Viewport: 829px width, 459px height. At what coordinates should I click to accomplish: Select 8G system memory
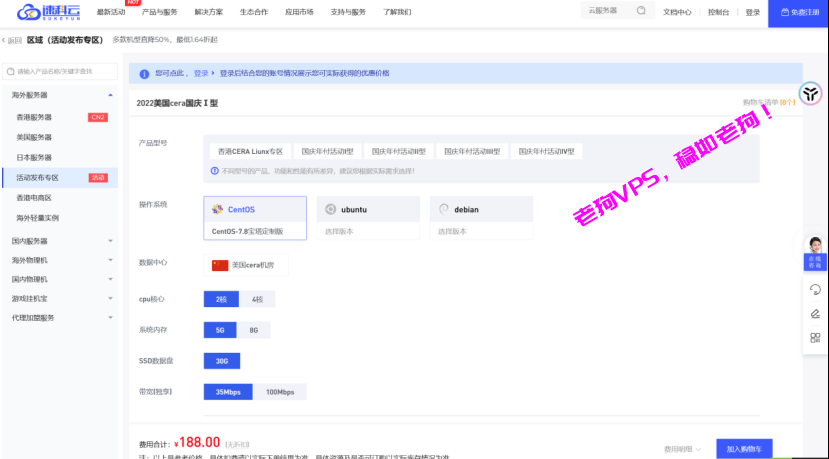(x=254, y=330)
